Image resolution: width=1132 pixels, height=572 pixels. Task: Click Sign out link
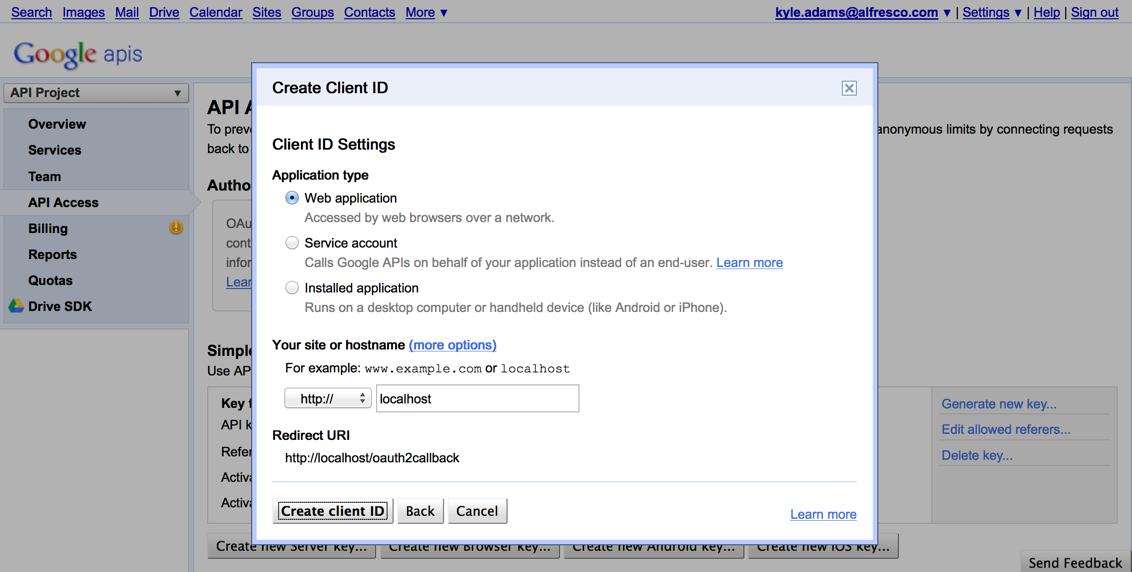point(1094,12)
